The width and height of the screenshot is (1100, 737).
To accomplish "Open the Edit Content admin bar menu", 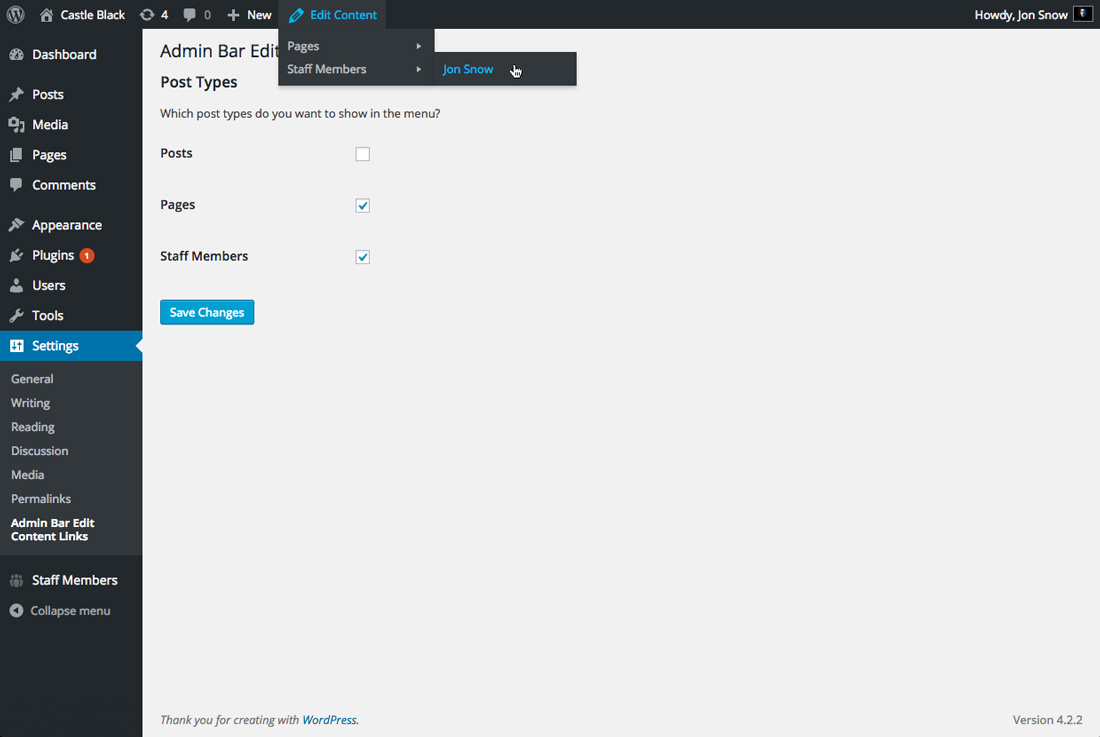I will [333, 15].
